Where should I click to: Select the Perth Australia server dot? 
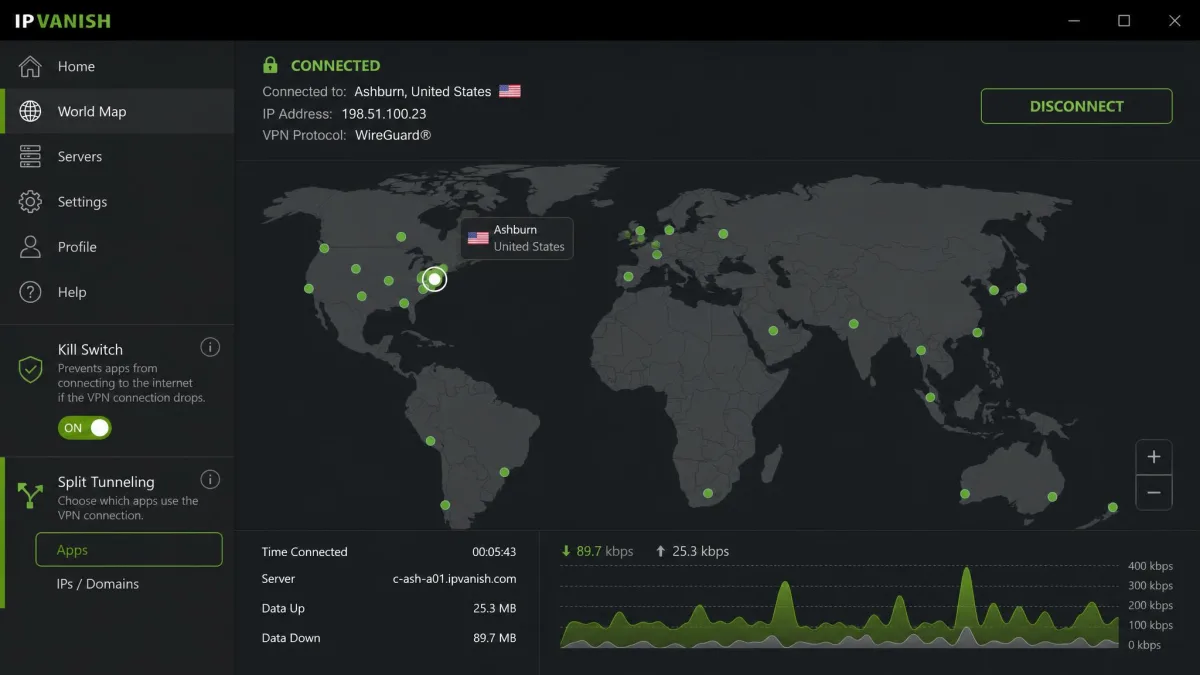965,493
